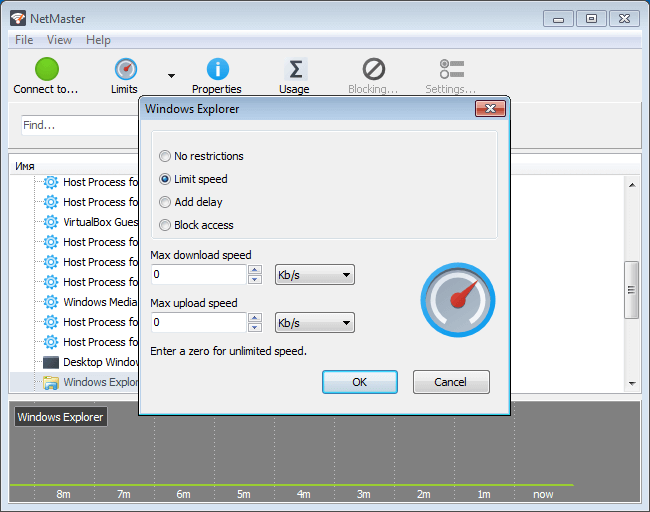Maximize the NetMaster window
650x512 pixels.
[592, 19]
